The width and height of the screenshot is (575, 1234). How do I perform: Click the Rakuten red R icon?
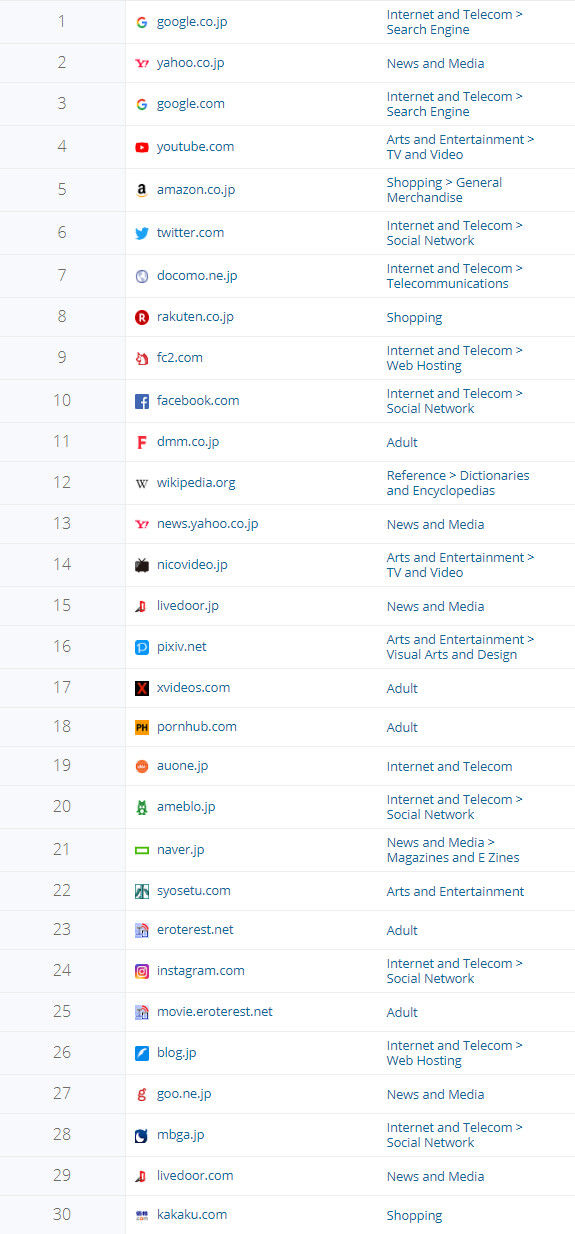tap(142, 317)
